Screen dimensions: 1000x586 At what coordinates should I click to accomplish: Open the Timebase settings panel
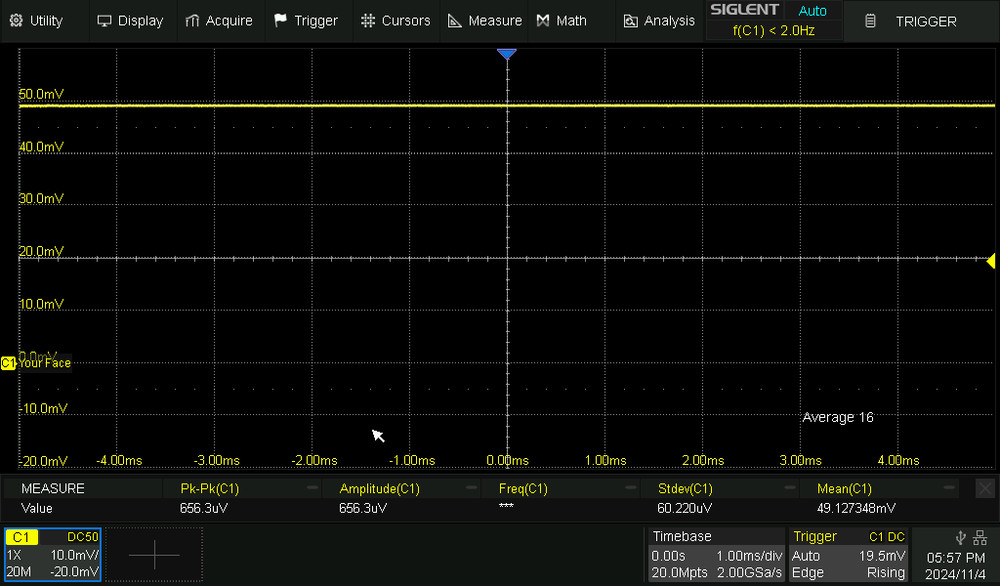tap(716, 554)
